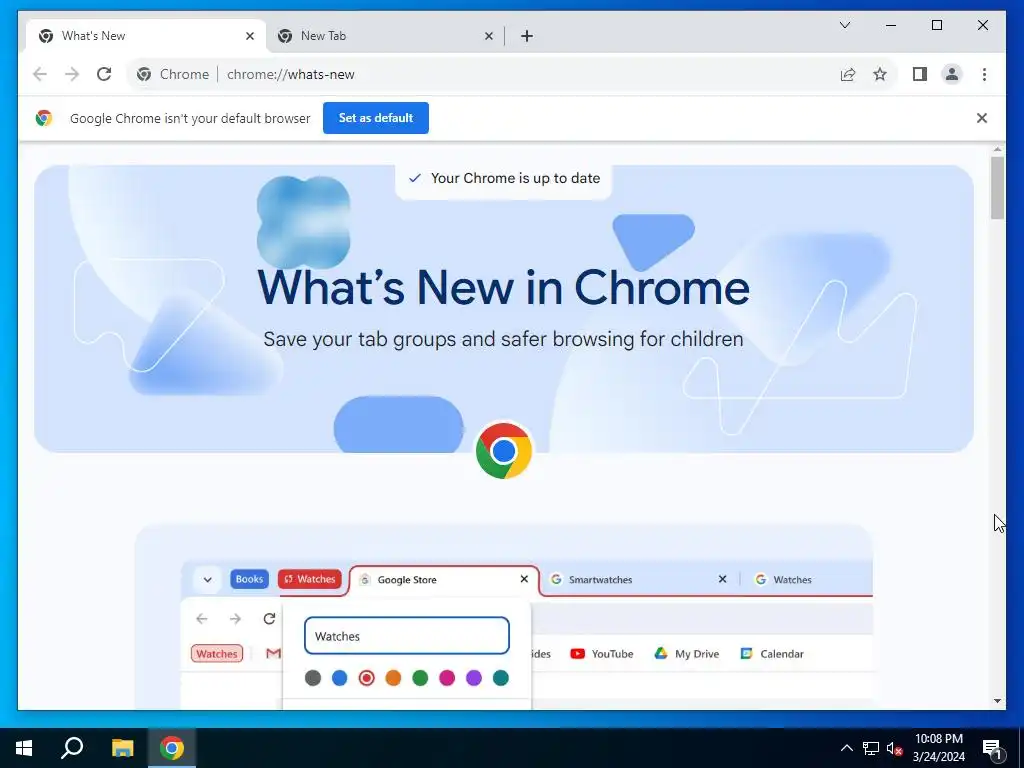This screenshot has width=1024, height=768.
Task: Click the Gmail bookmark icon
Action: click(273, 654)
